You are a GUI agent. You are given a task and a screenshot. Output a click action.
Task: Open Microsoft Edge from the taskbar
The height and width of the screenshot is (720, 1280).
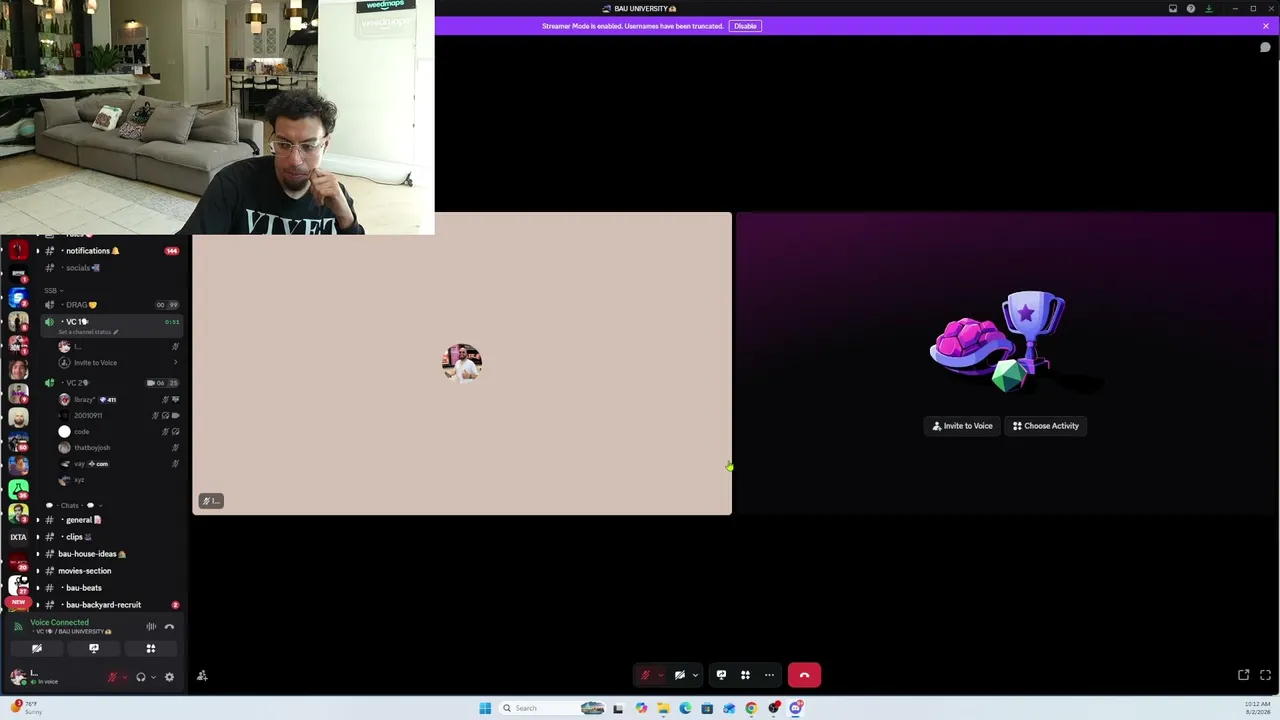(685, 708)
